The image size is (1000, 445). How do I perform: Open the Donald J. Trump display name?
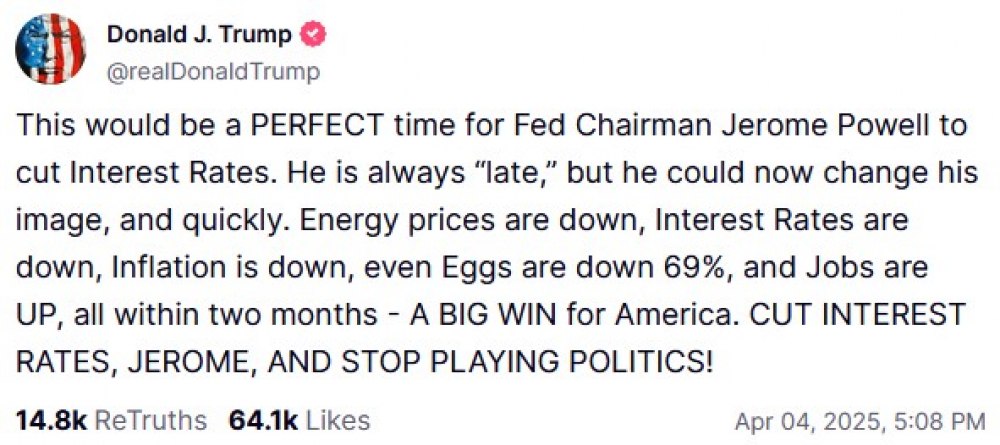[198, 35]
